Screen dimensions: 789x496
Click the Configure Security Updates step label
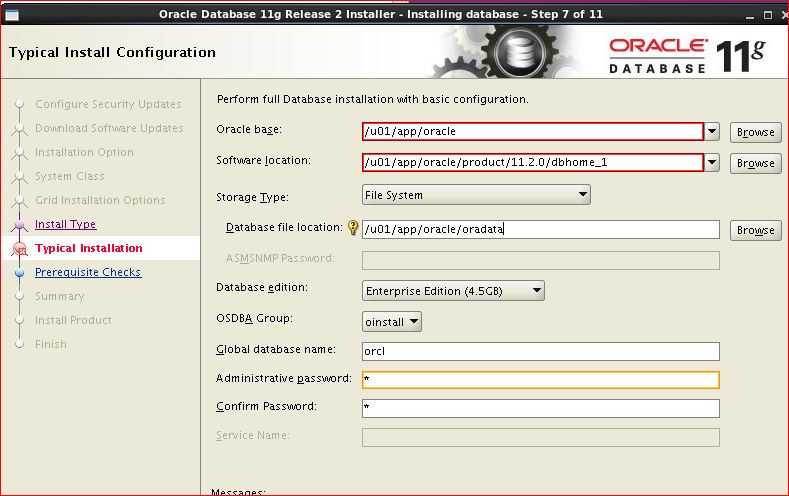pyautogui.click(x=108, y=104)
